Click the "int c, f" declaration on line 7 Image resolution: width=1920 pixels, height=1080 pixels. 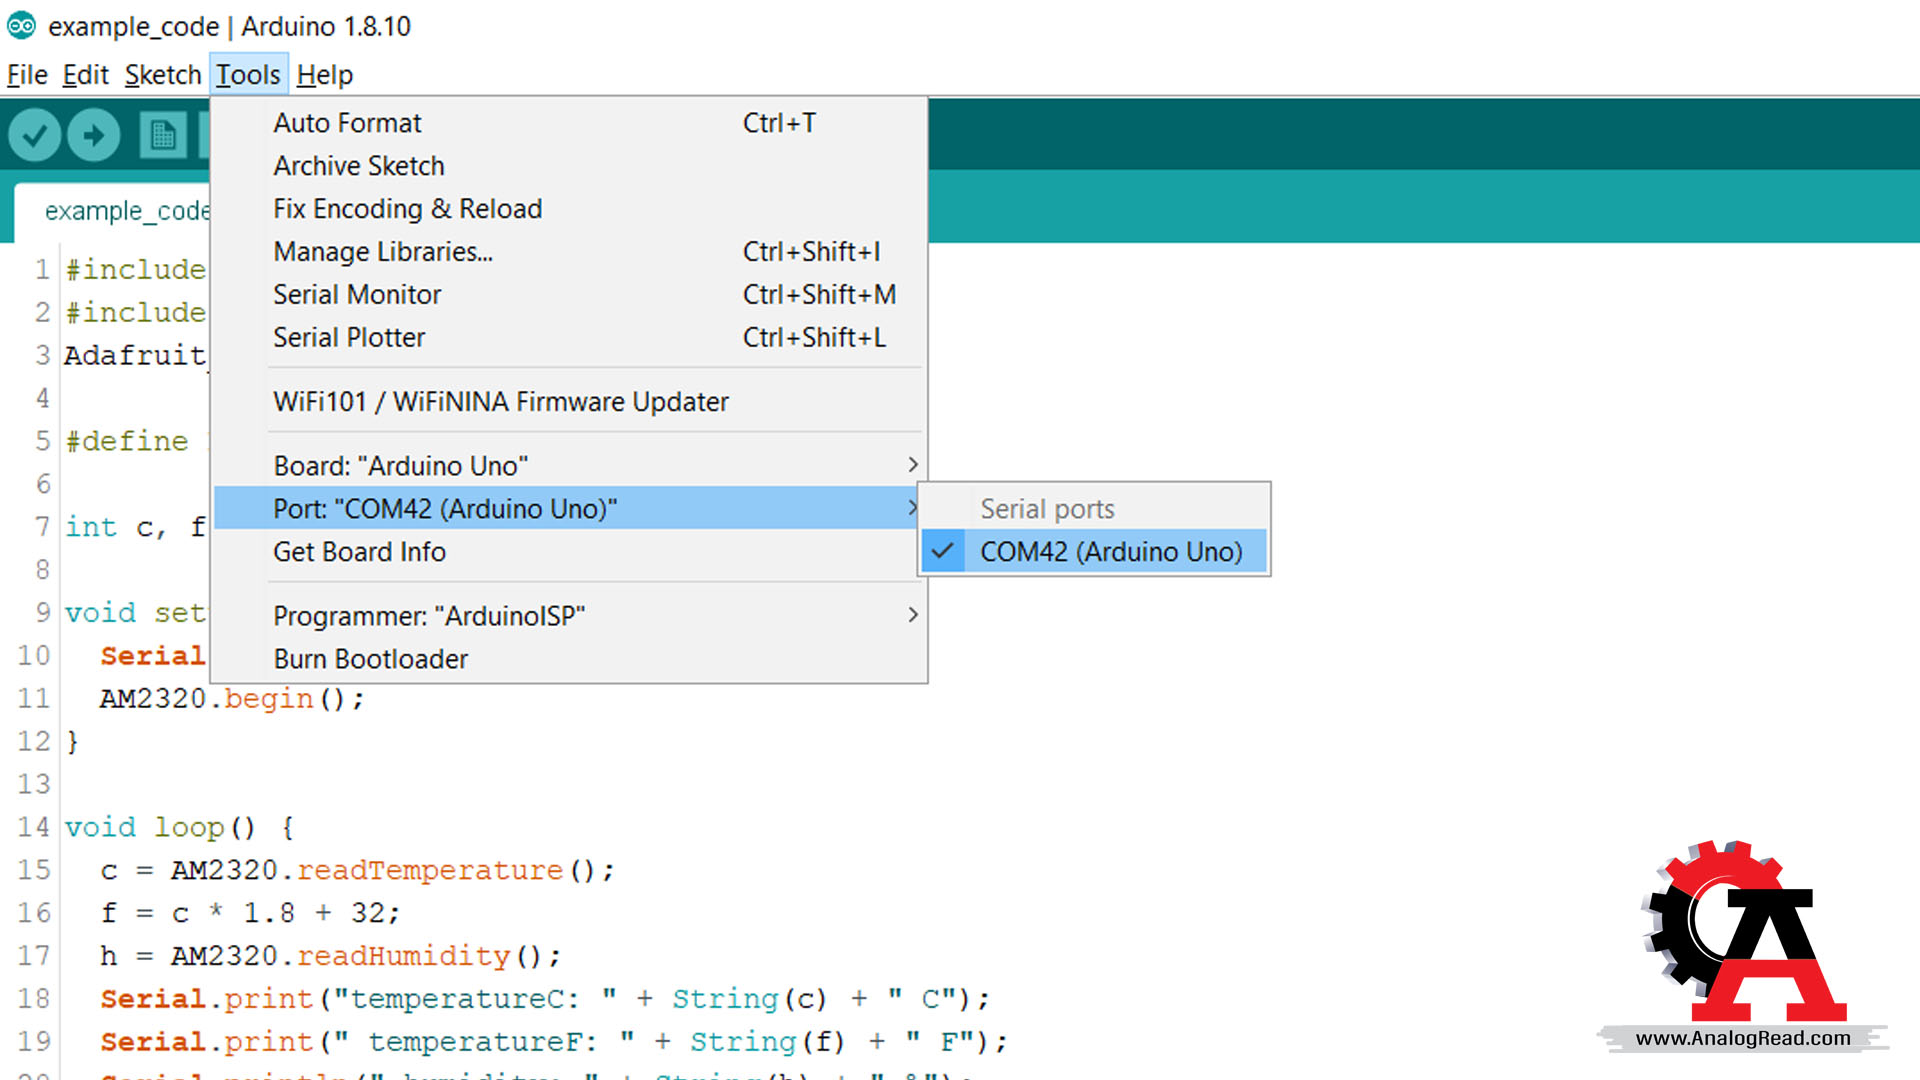click(135, 527)
